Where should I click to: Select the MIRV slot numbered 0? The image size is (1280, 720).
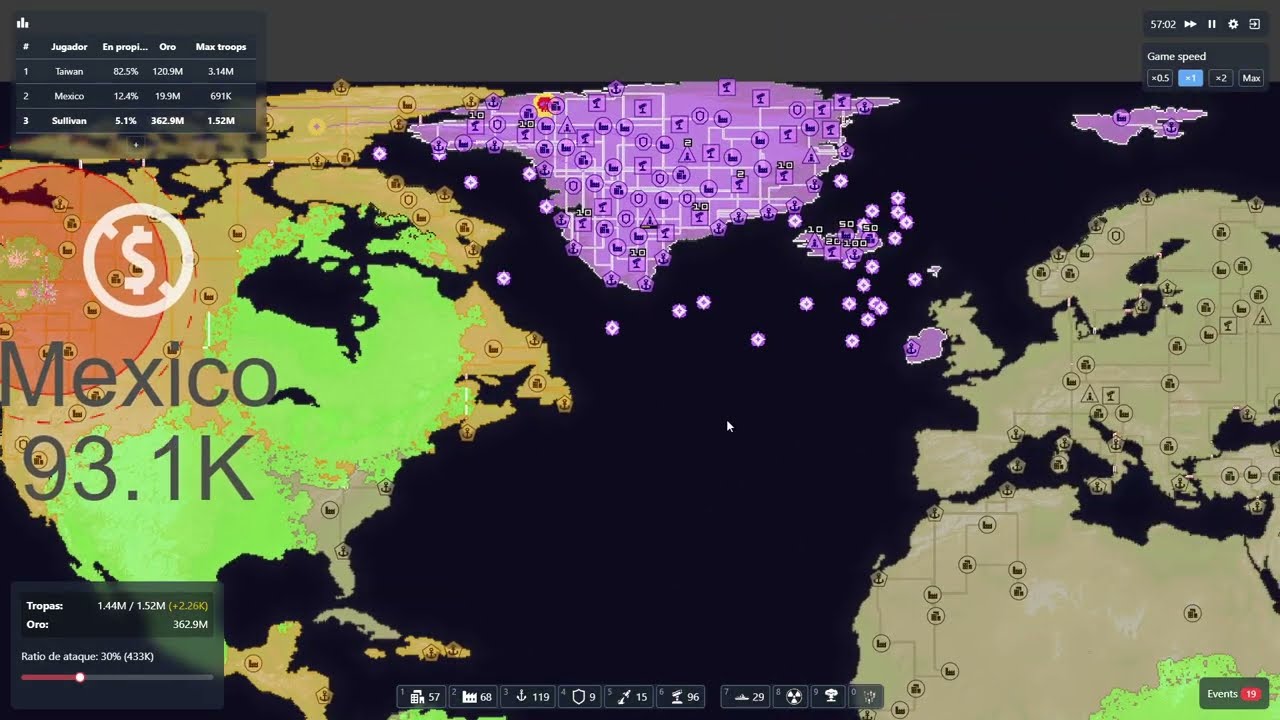tap(866, 696)
